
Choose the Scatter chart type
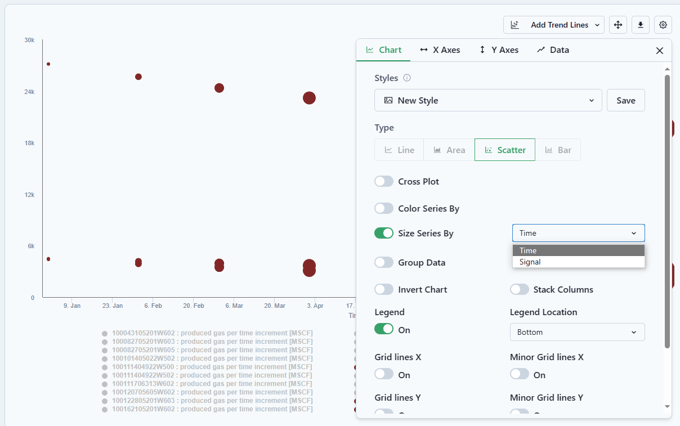pos(504,150)
